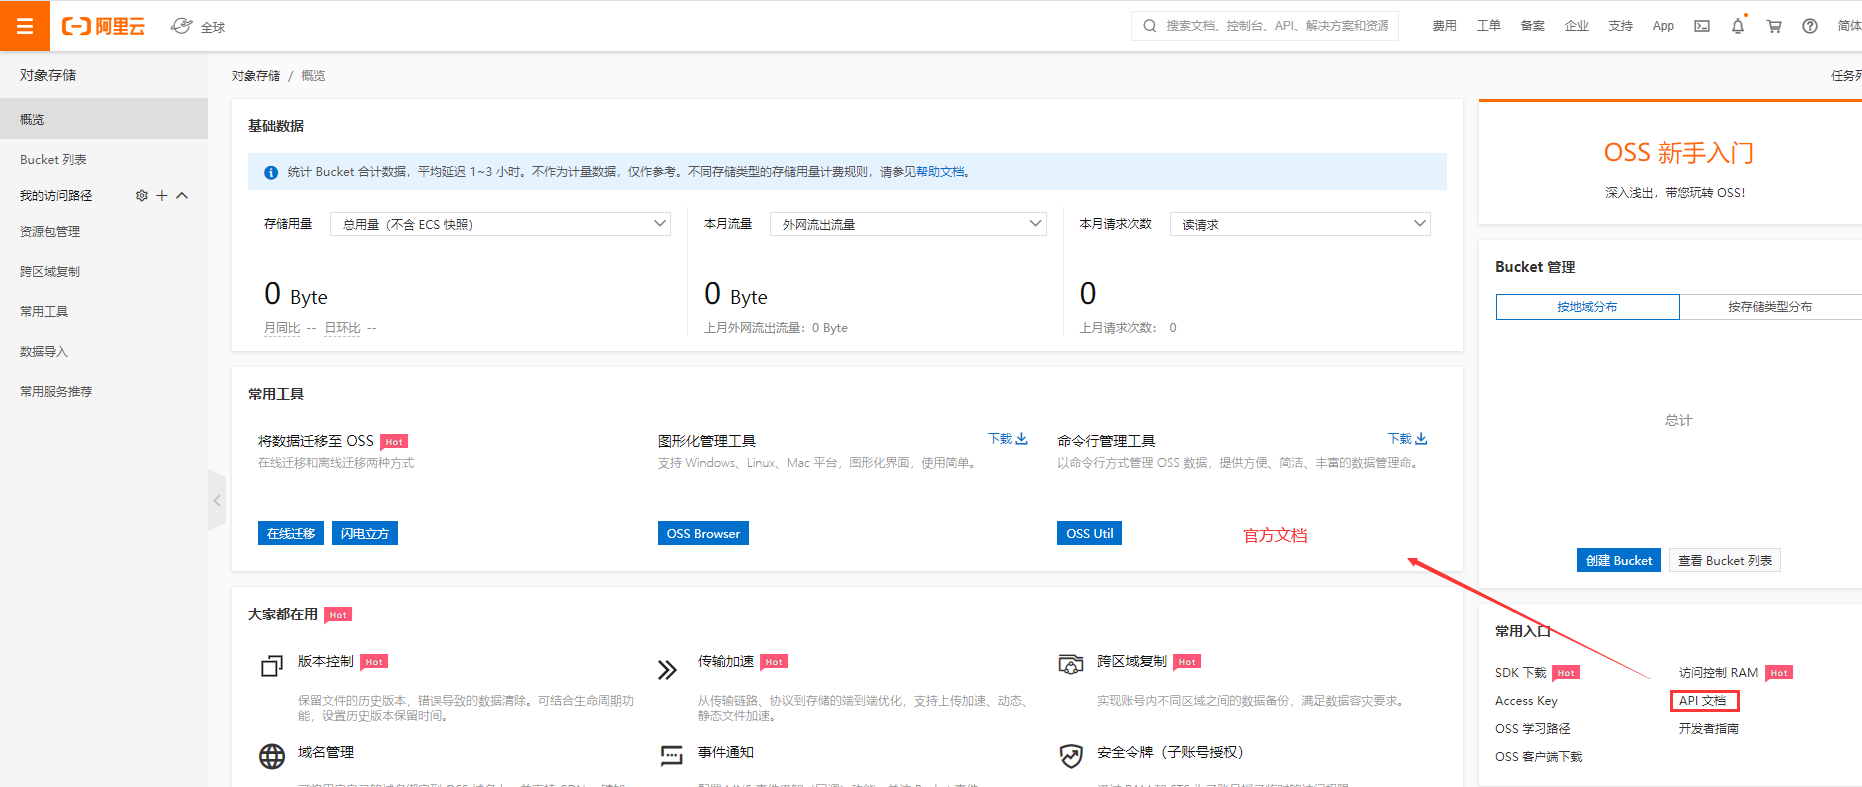1862x787 pixels.
Task: Open the 传输加速 feature title
Action: (726, 661)
